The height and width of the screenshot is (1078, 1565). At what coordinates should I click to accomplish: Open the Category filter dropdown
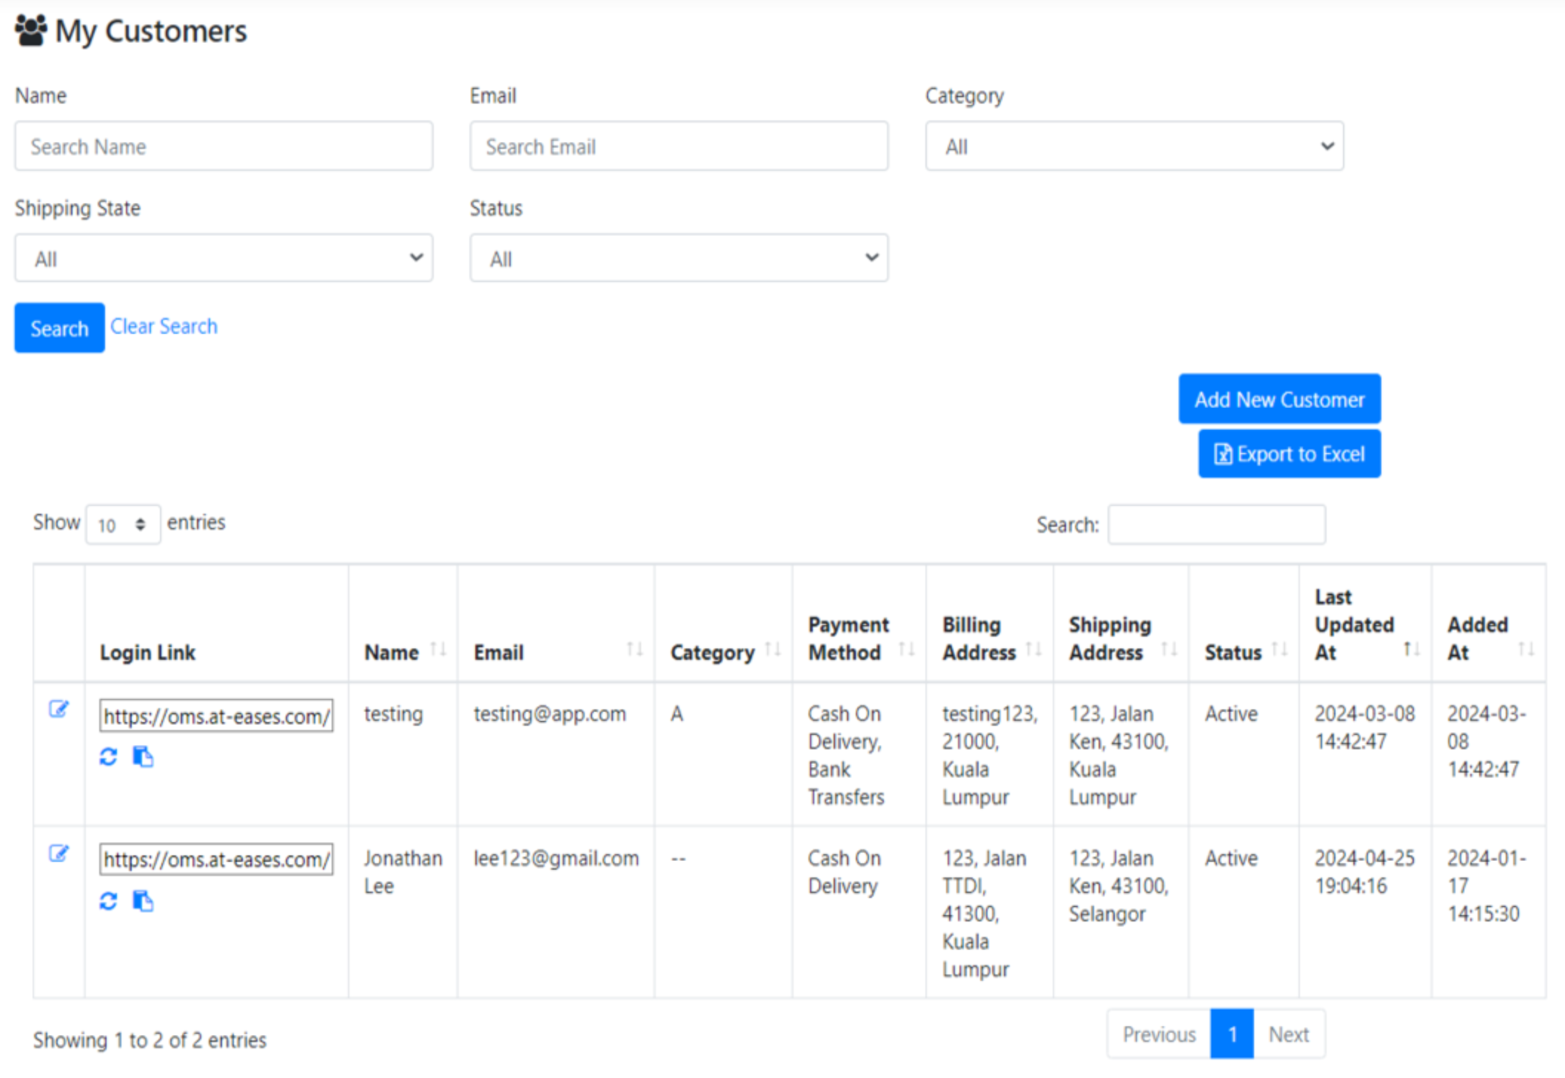pos(1134,147)
